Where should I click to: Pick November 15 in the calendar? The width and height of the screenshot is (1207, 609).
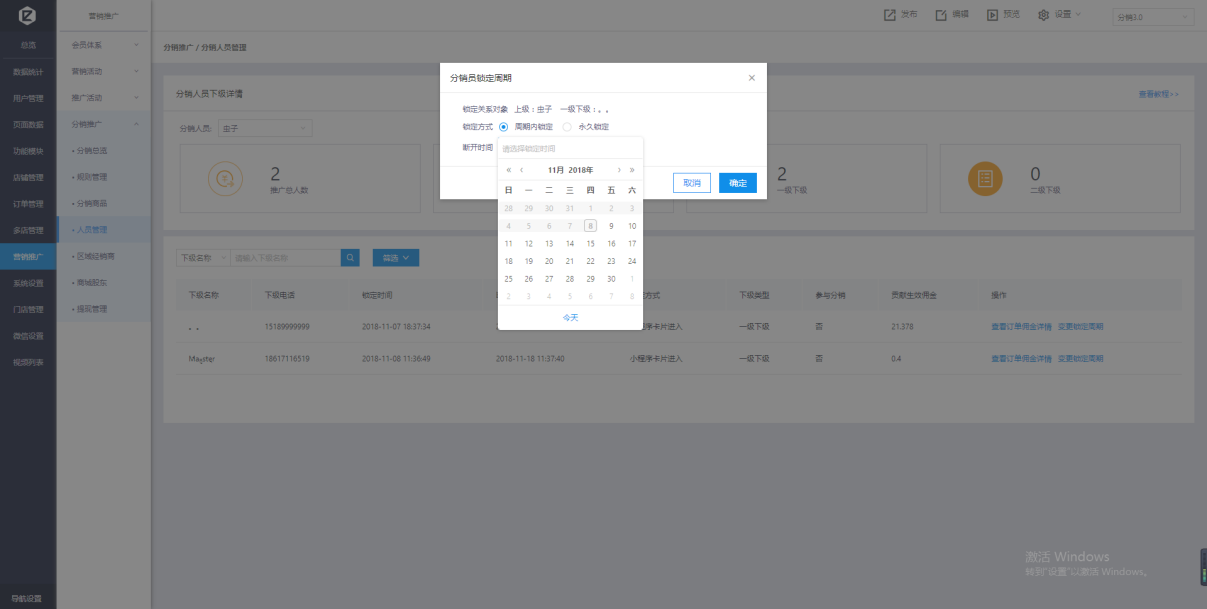pyautogui.click(x=590, y=244)
